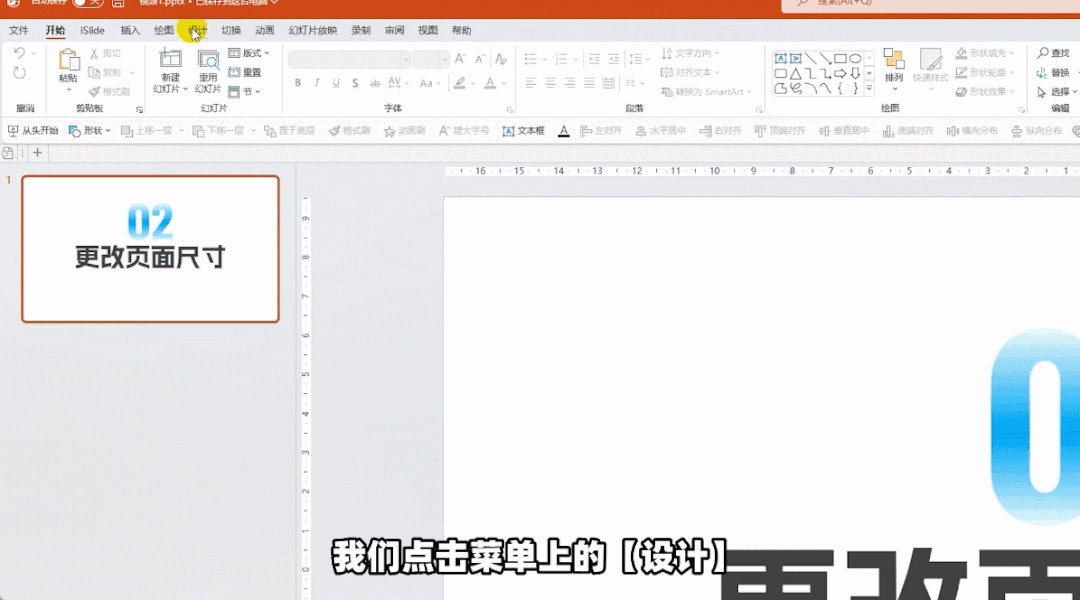Switch to the 幻灯片放映 slideshow tab
The image size is (1080, 600).
click(312, 30)
